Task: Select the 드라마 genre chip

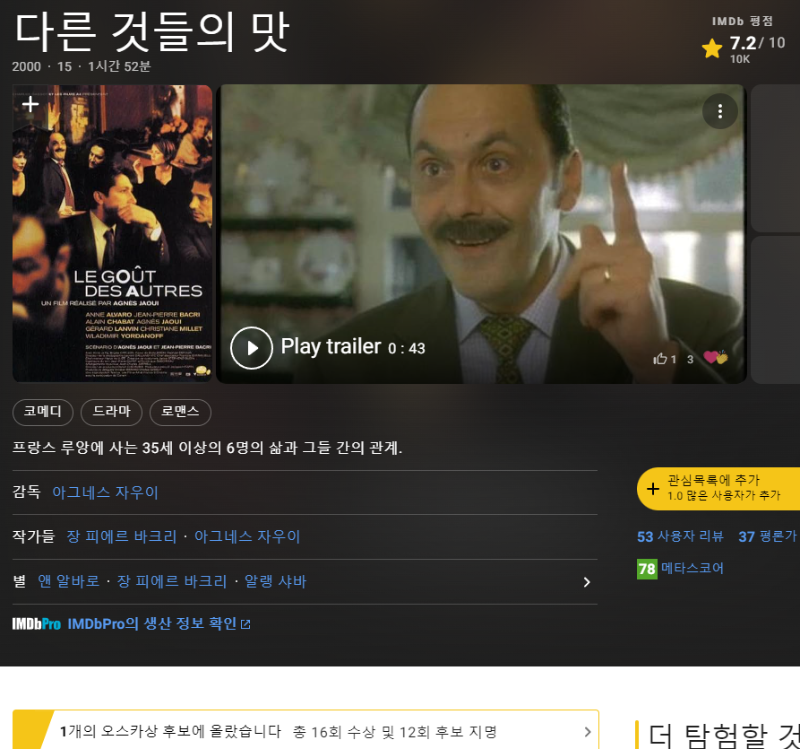Action: pyautogui.click(x=112, y=411)
